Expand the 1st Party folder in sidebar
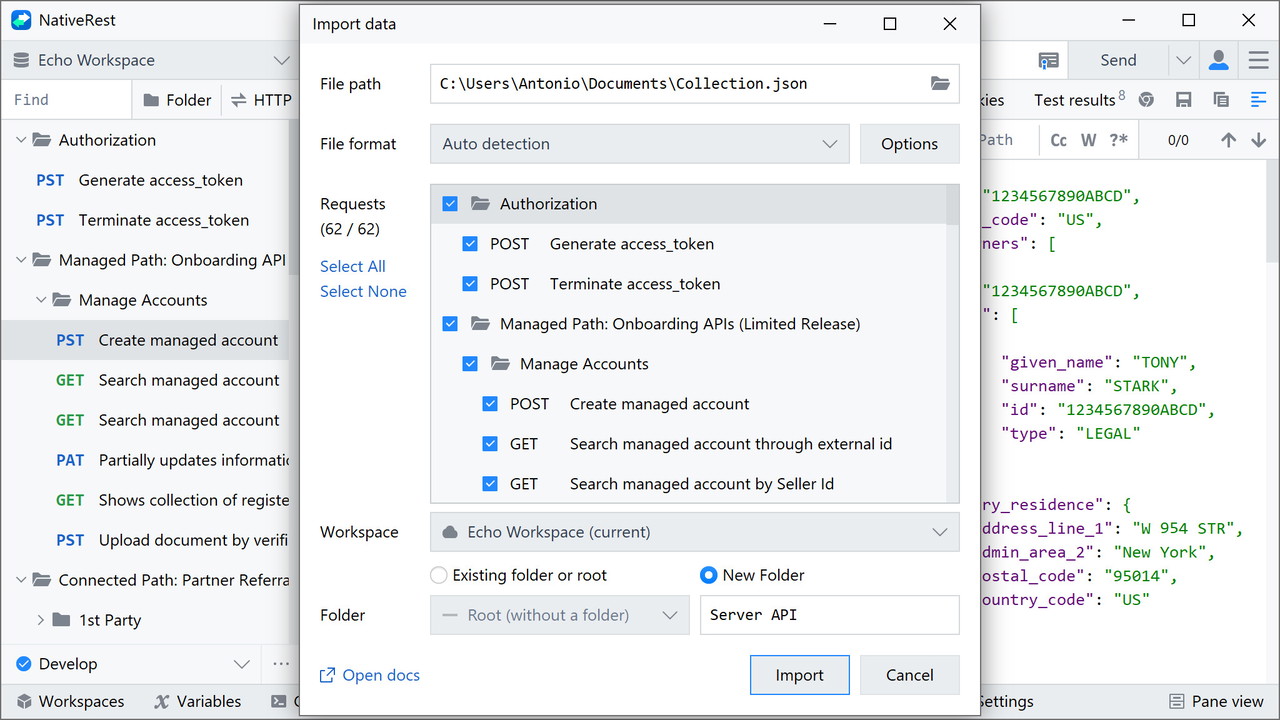Screen dimensions: 1280x720 tap(41, 620)
